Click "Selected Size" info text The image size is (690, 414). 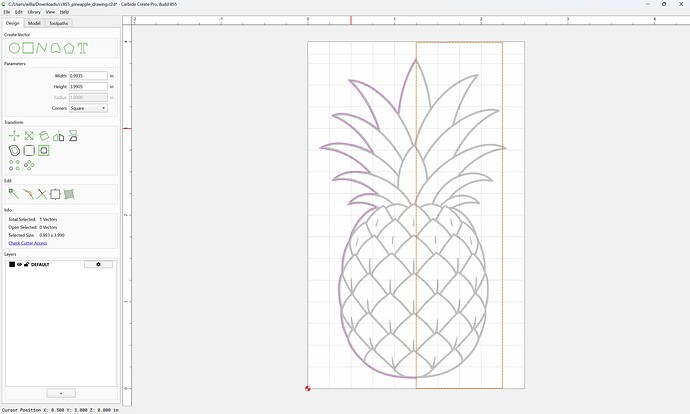pos(37,235)
